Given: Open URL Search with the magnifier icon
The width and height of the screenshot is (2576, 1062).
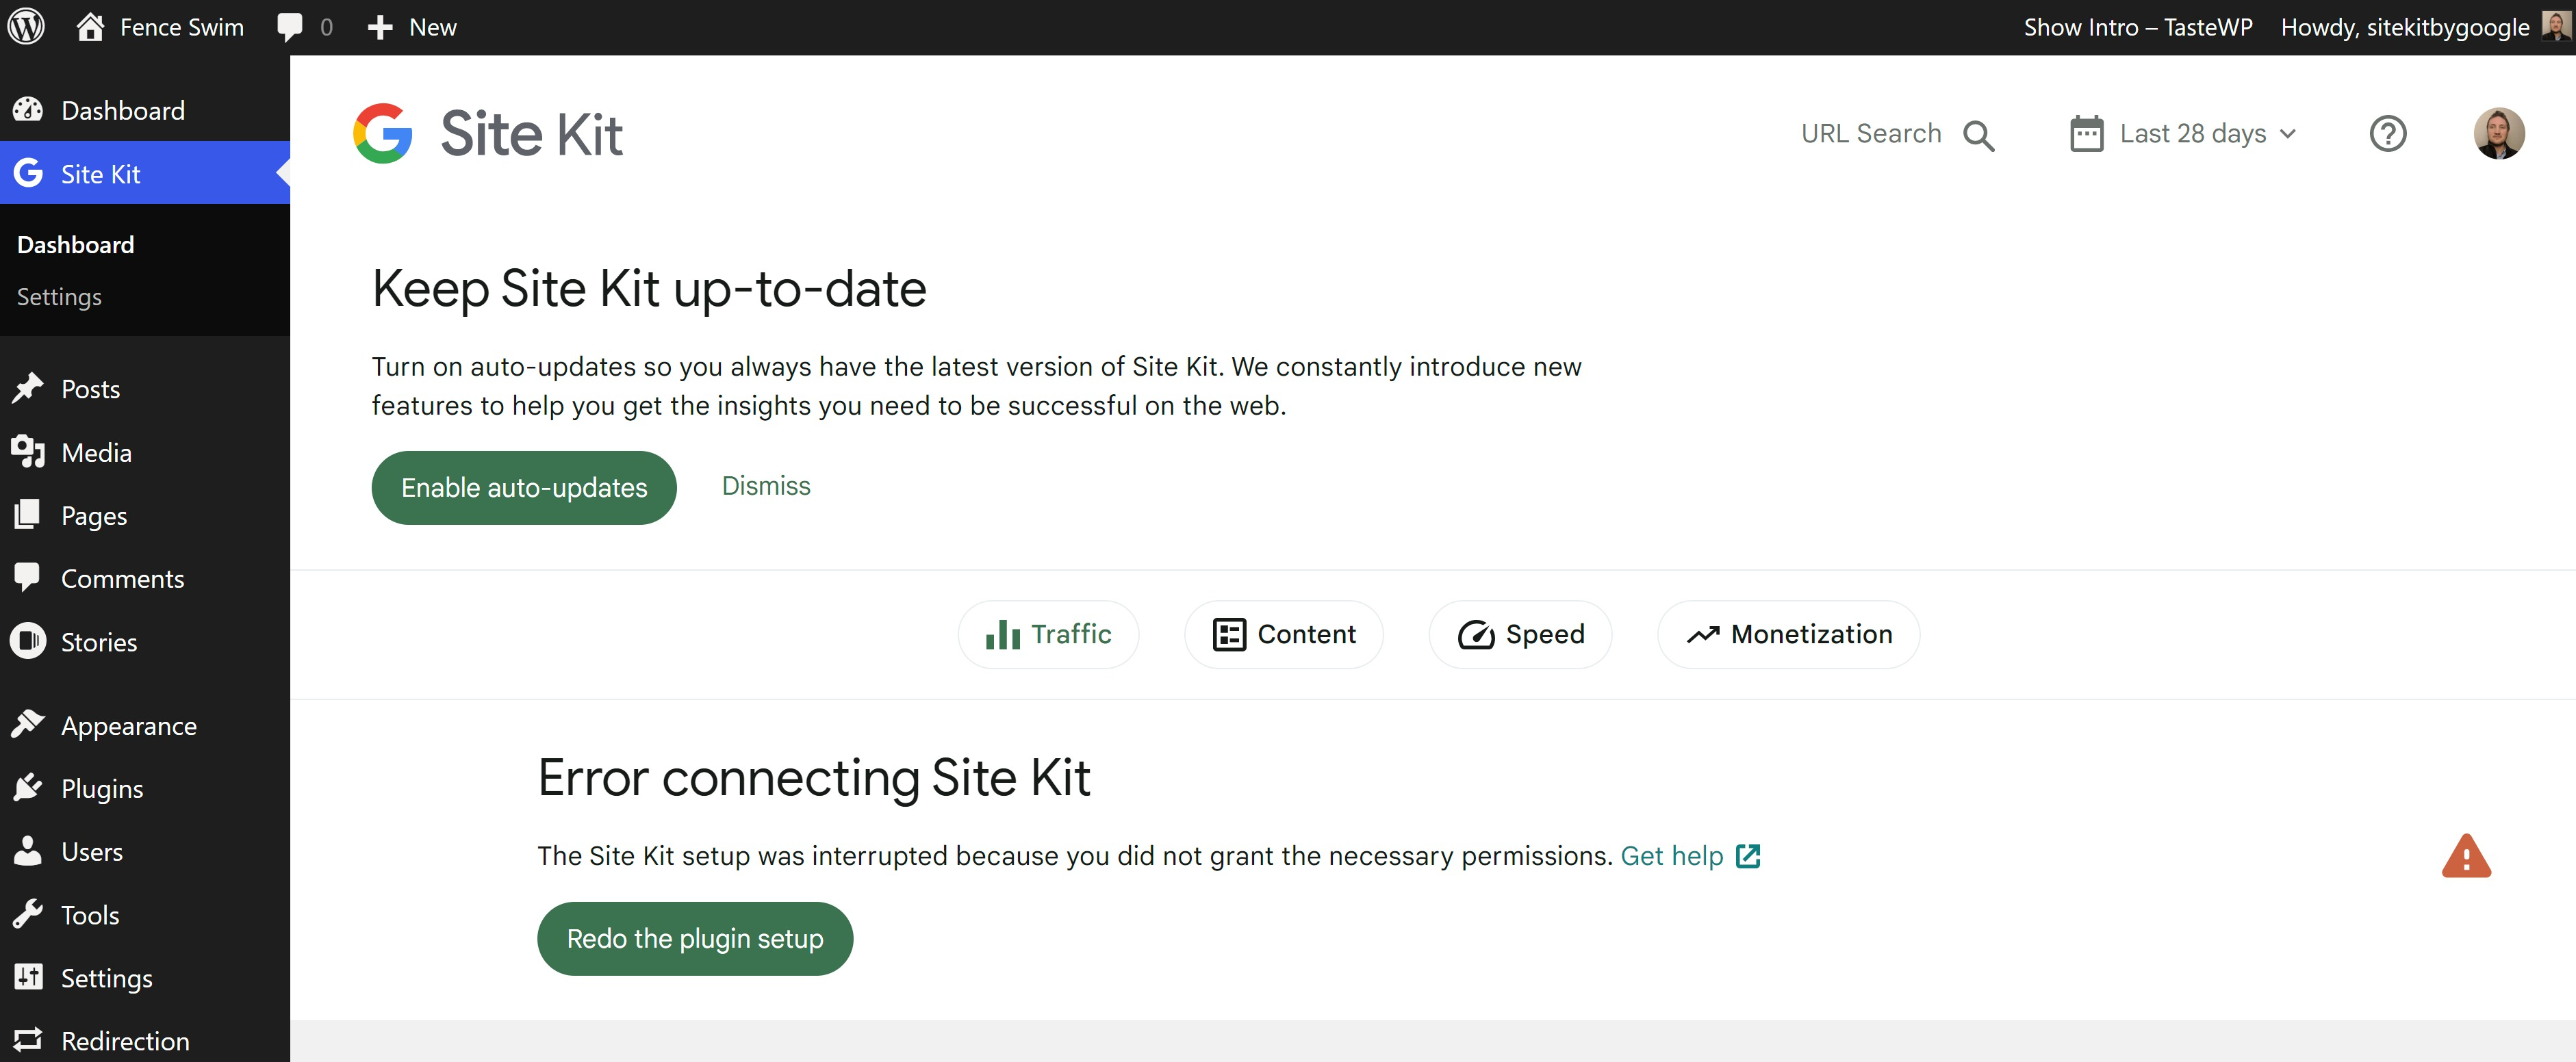Looking at the screenshot, I should point(1981,134).
